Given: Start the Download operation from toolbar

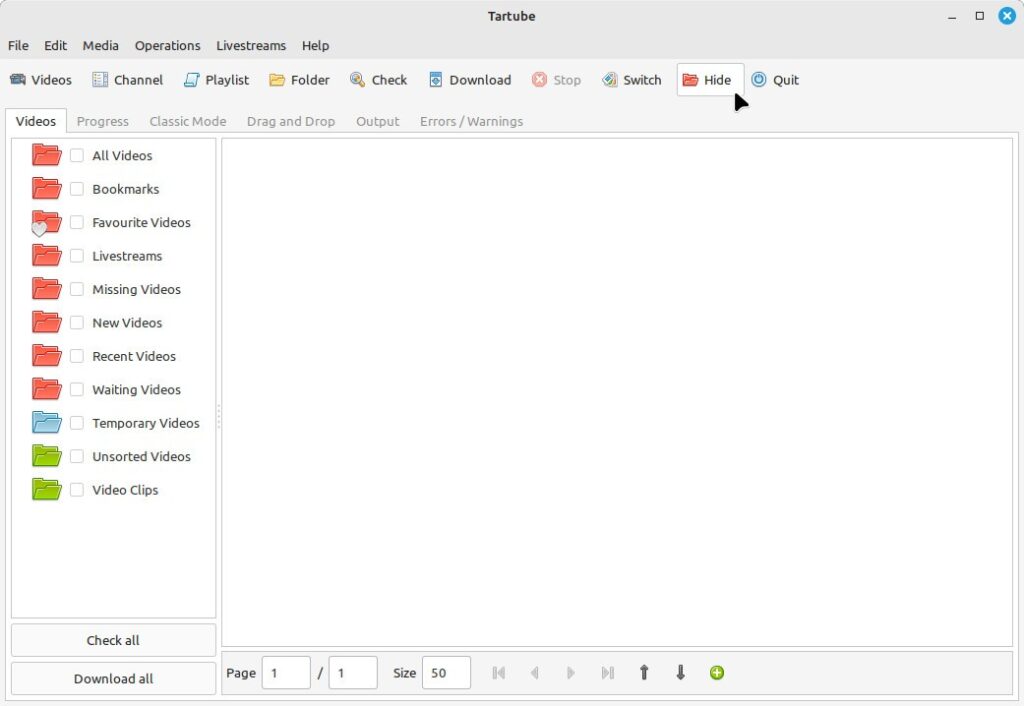Looking at the screenshot, I should coord(470,80).
